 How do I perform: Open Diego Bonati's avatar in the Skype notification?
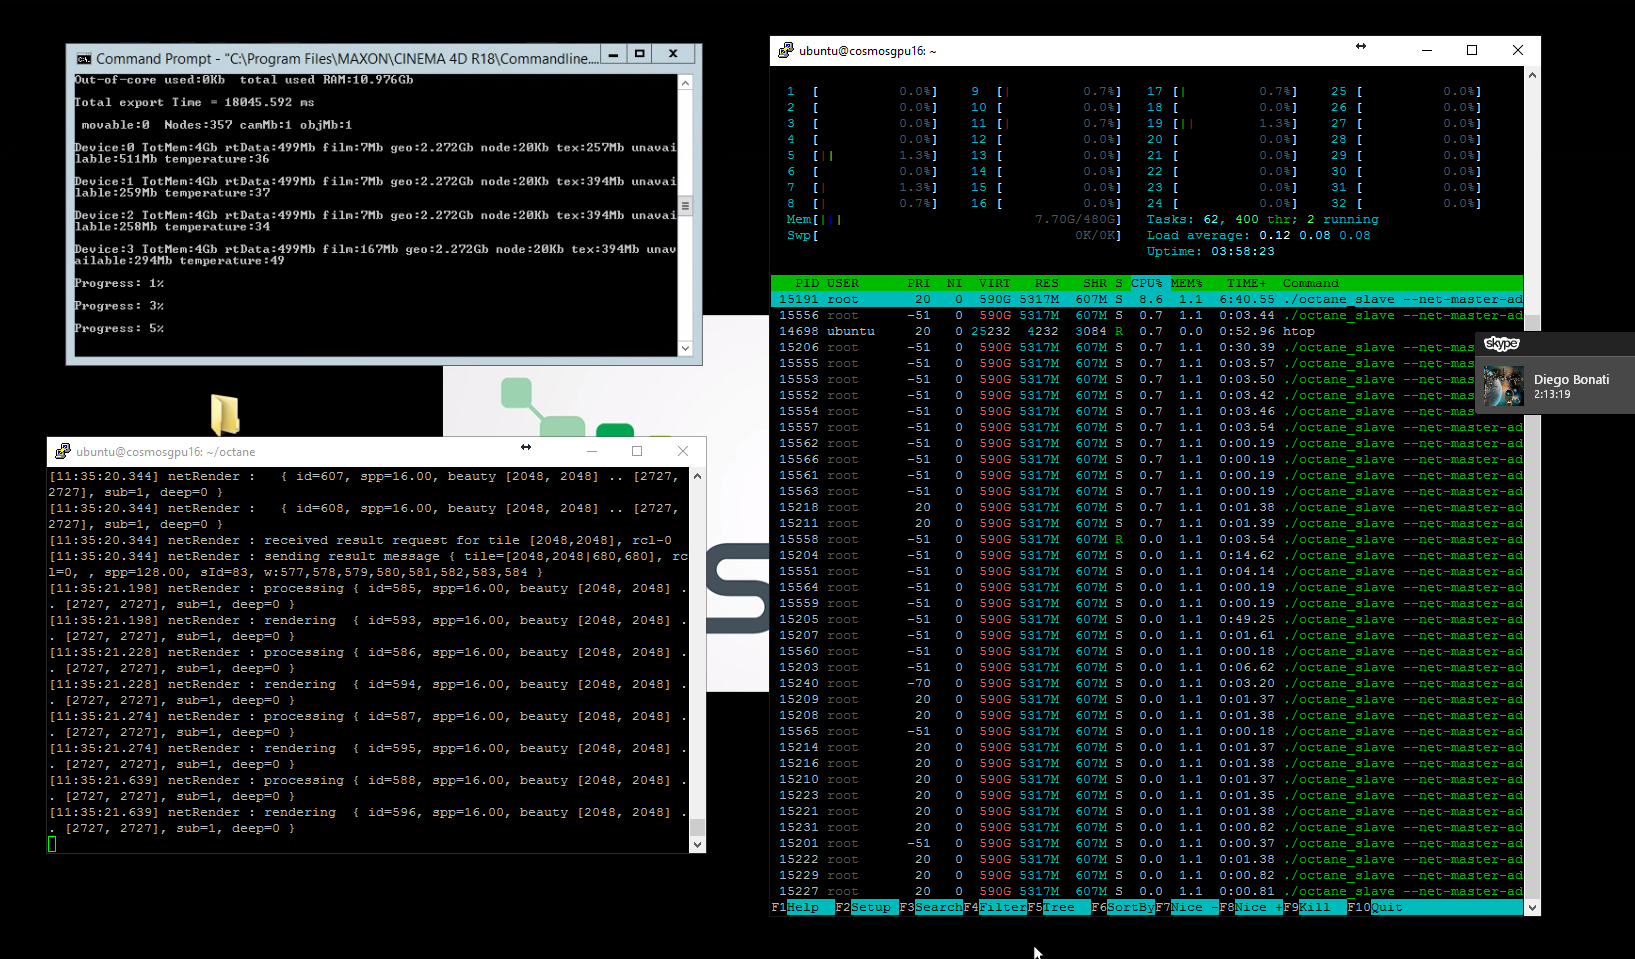(x=1503, y=386)
